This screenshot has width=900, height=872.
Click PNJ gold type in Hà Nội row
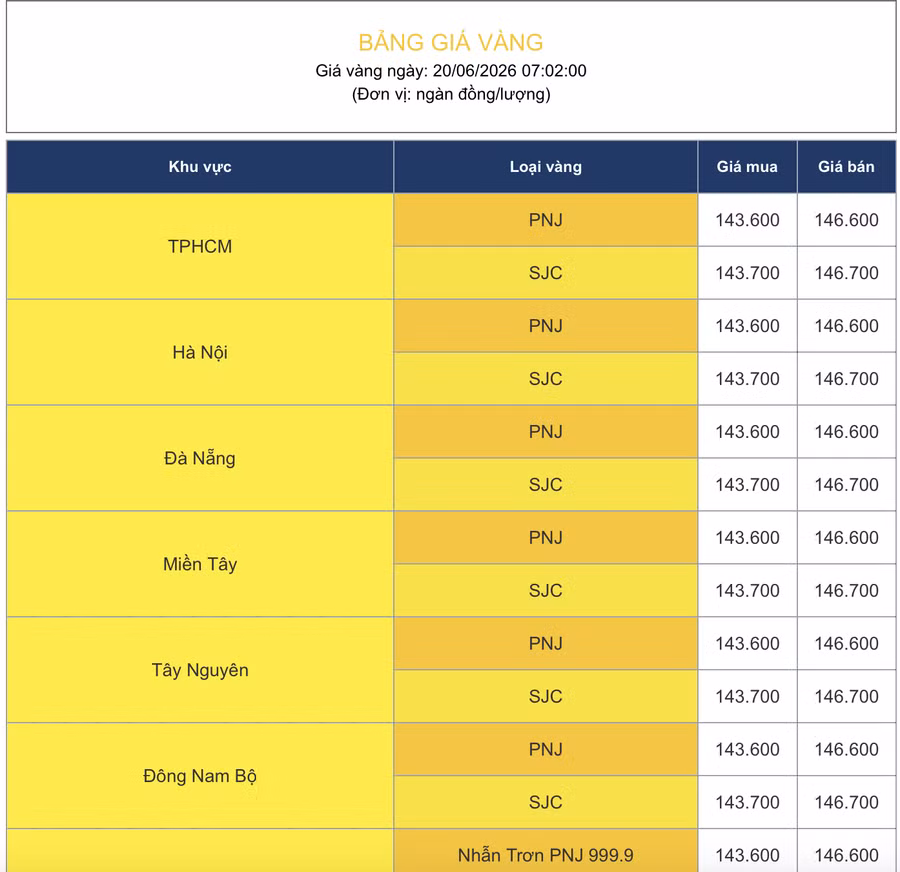coord(545,325)
